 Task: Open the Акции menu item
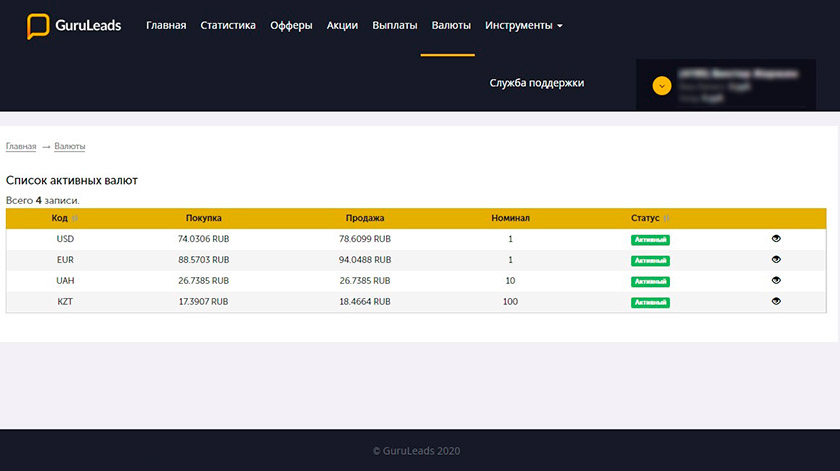[x=342, y=25]
